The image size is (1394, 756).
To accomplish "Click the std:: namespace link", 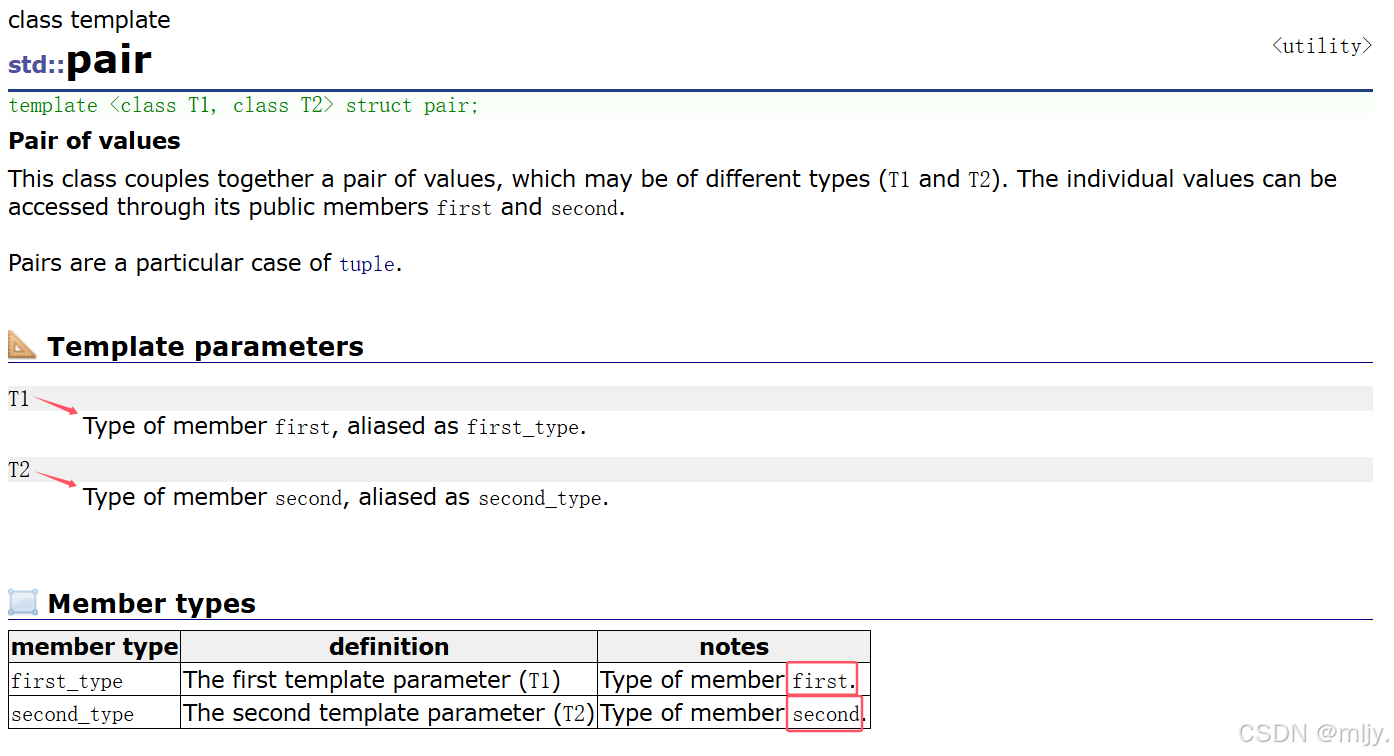I will [x=36, y=65].
